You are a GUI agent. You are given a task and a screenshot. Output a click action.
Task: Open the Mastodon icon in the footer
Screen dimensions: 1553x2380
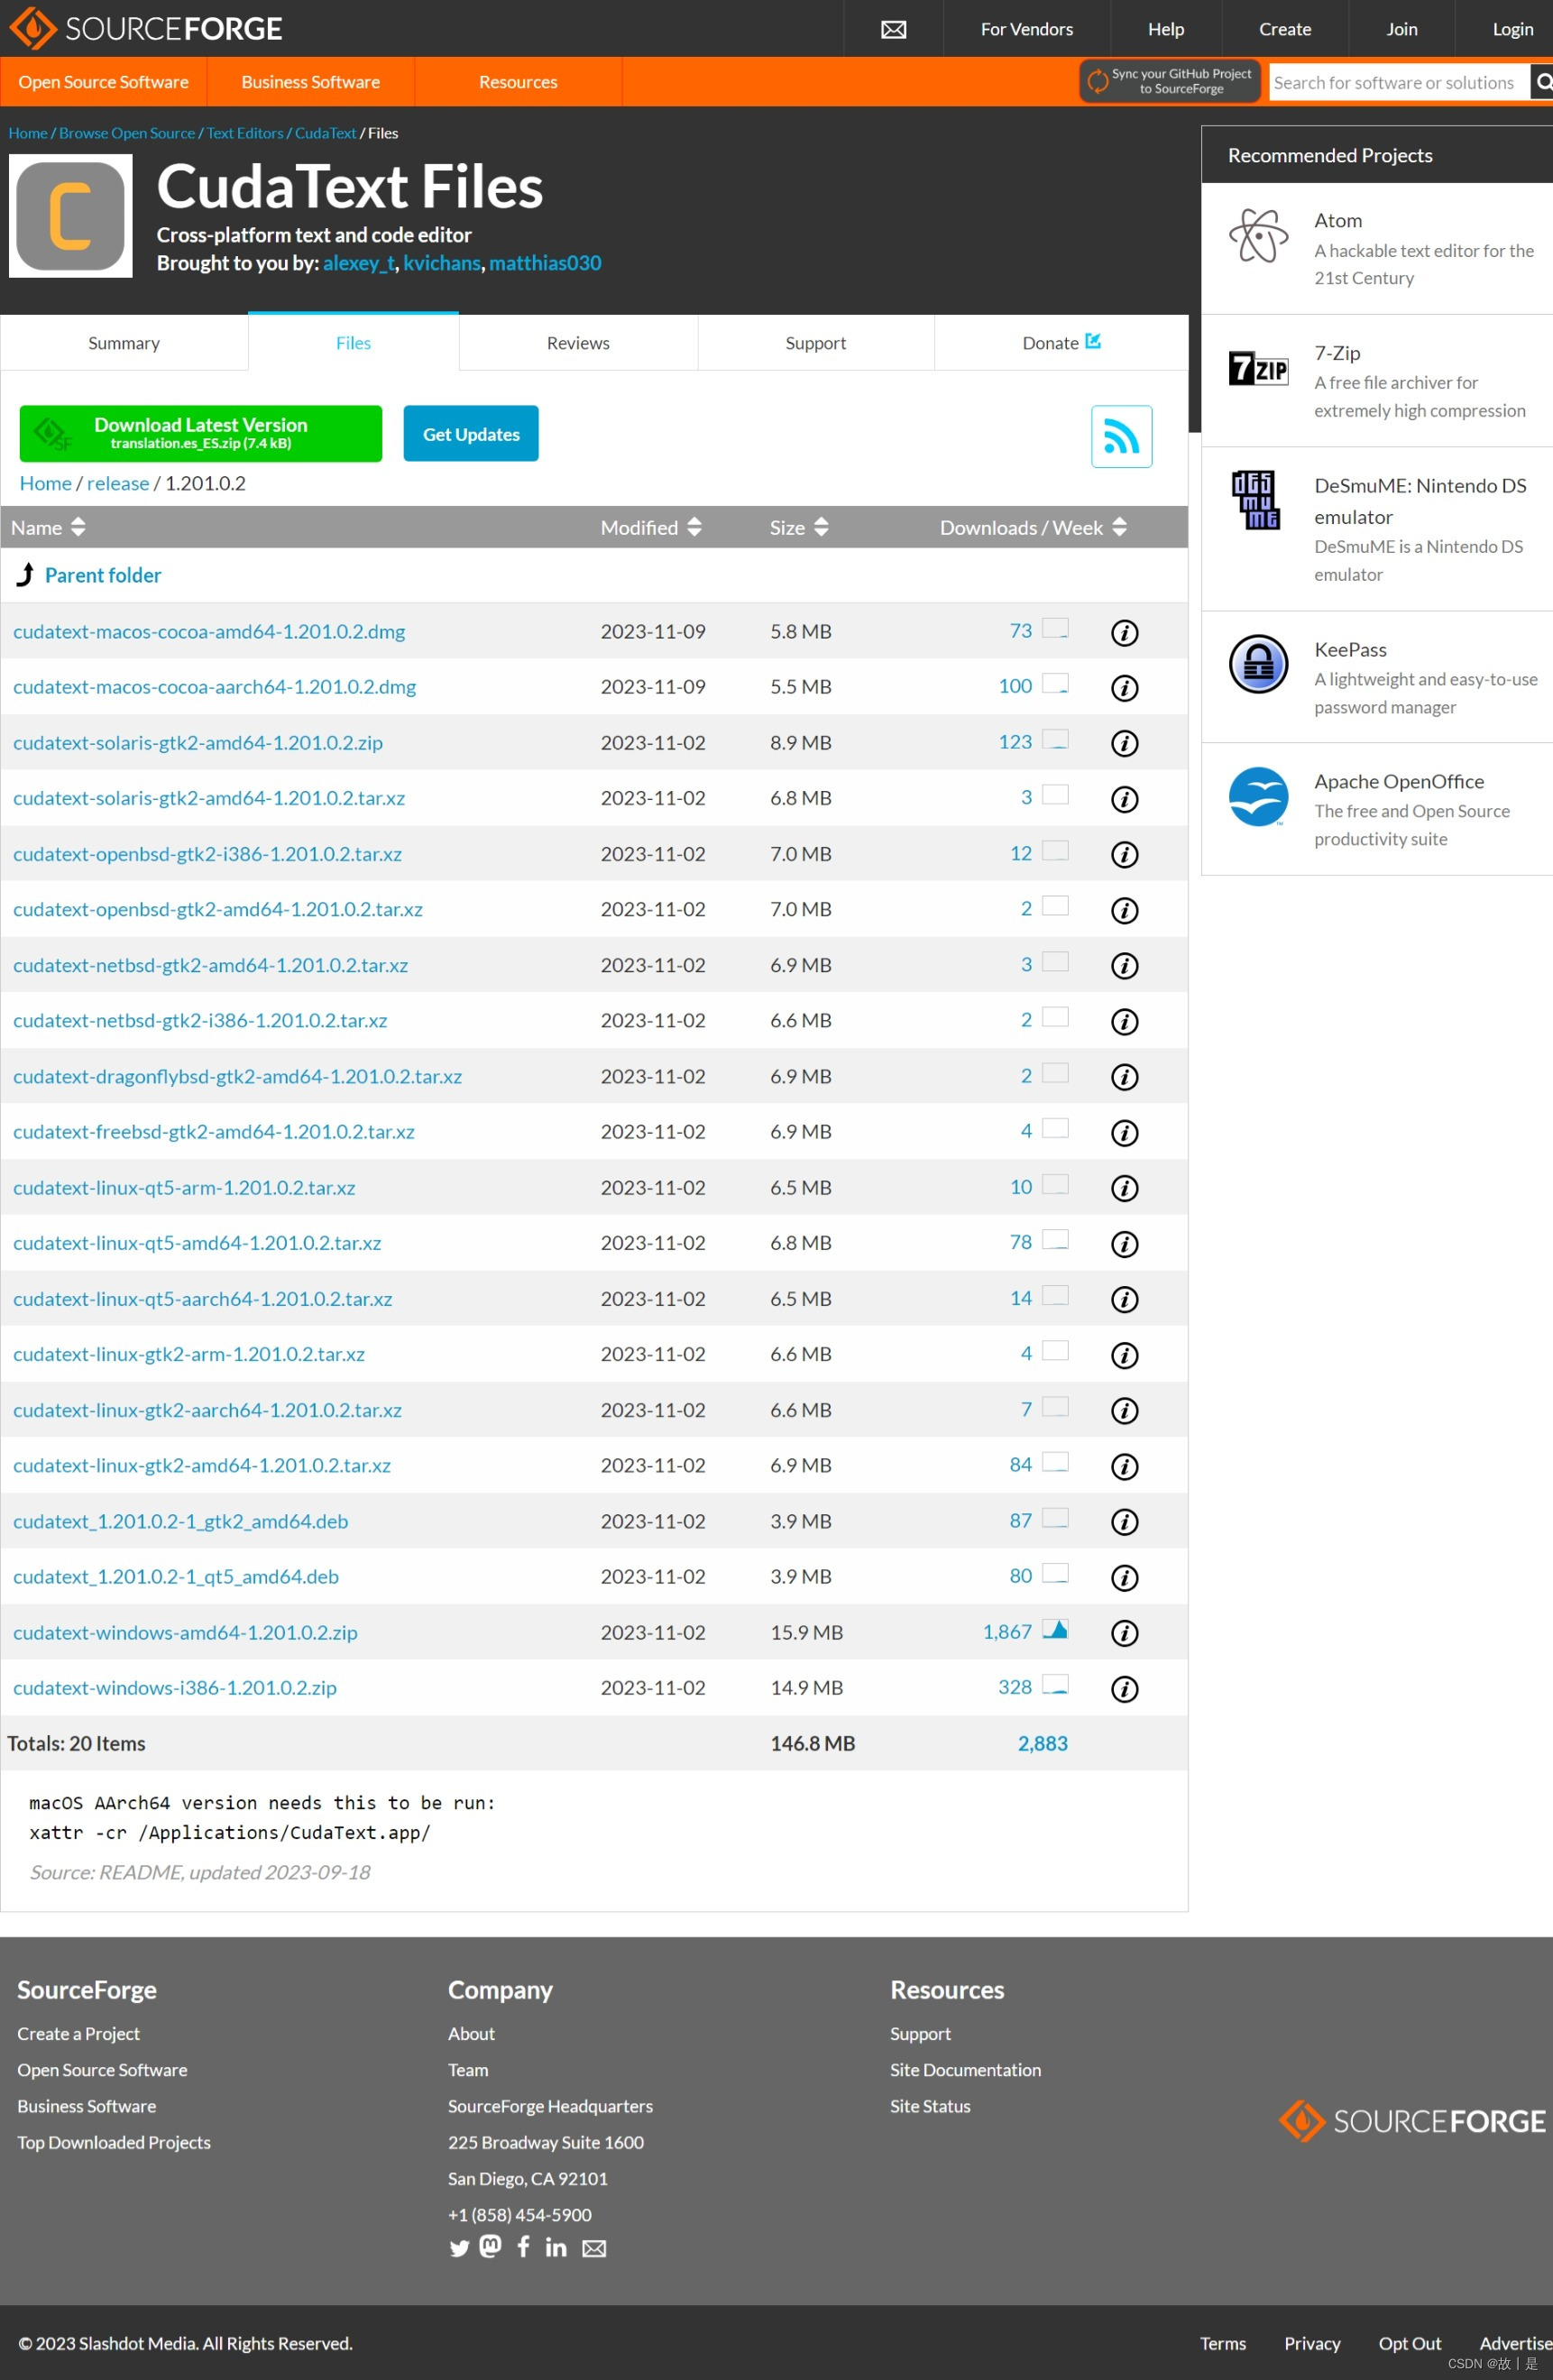490,2247
